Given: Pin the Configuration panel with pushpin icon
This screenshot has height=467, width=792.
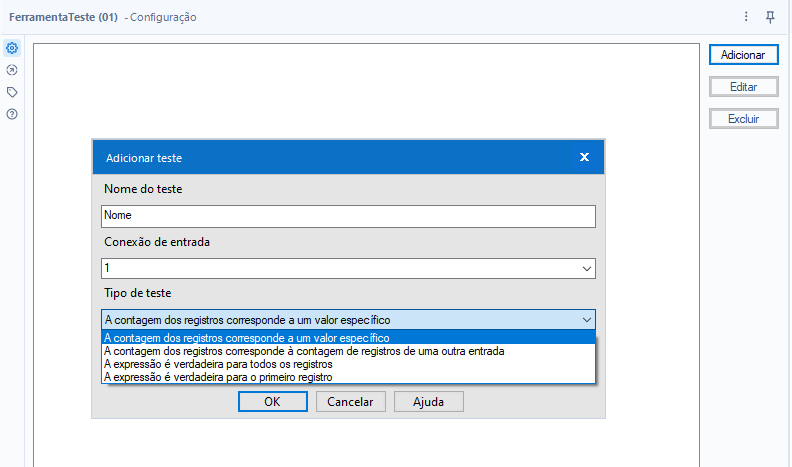Looking at the screenshot, I should coord(770,17).
